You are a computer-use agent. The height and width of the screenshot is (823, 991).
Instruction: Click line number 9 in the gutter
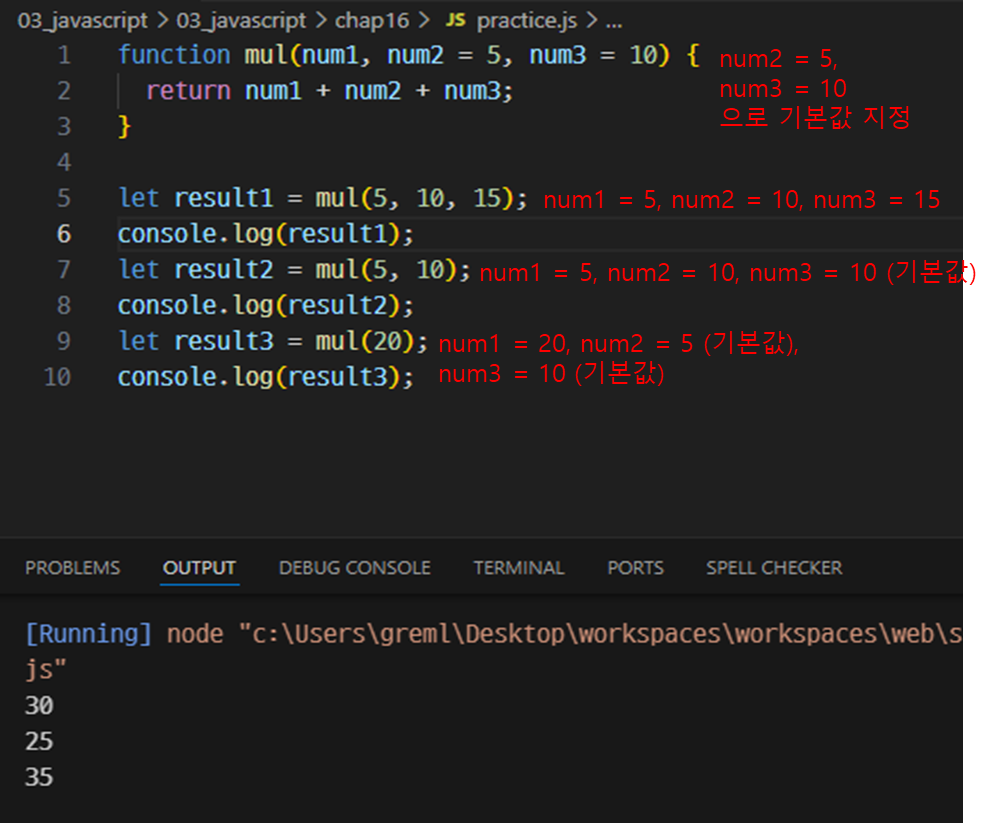coord(64,341)
